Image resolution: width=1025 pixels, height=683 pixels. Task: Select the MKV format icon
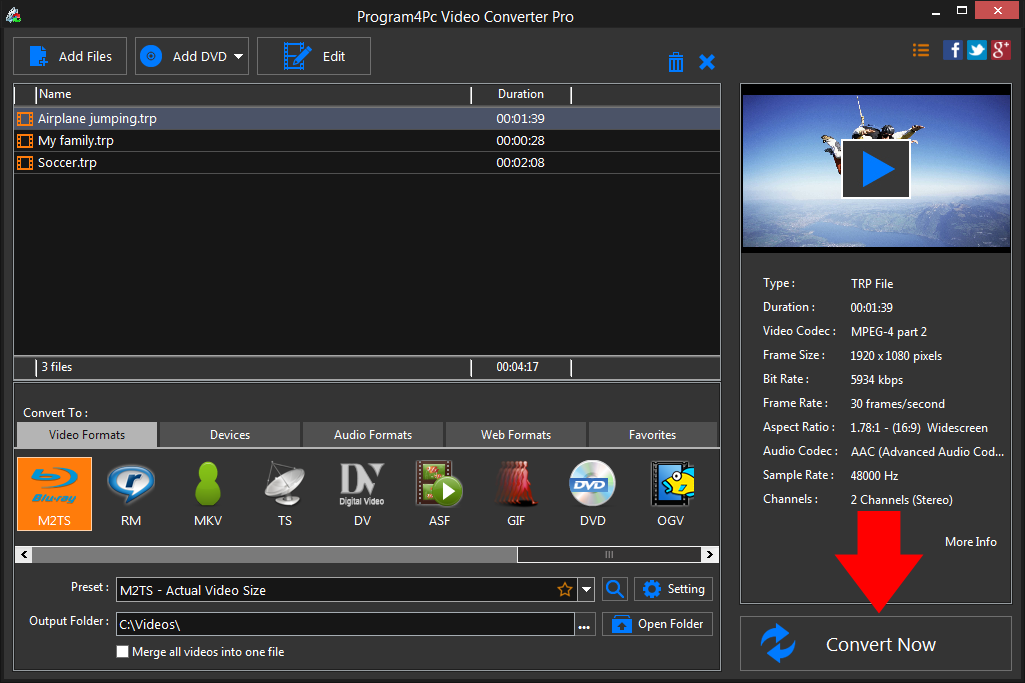(208, 493)
